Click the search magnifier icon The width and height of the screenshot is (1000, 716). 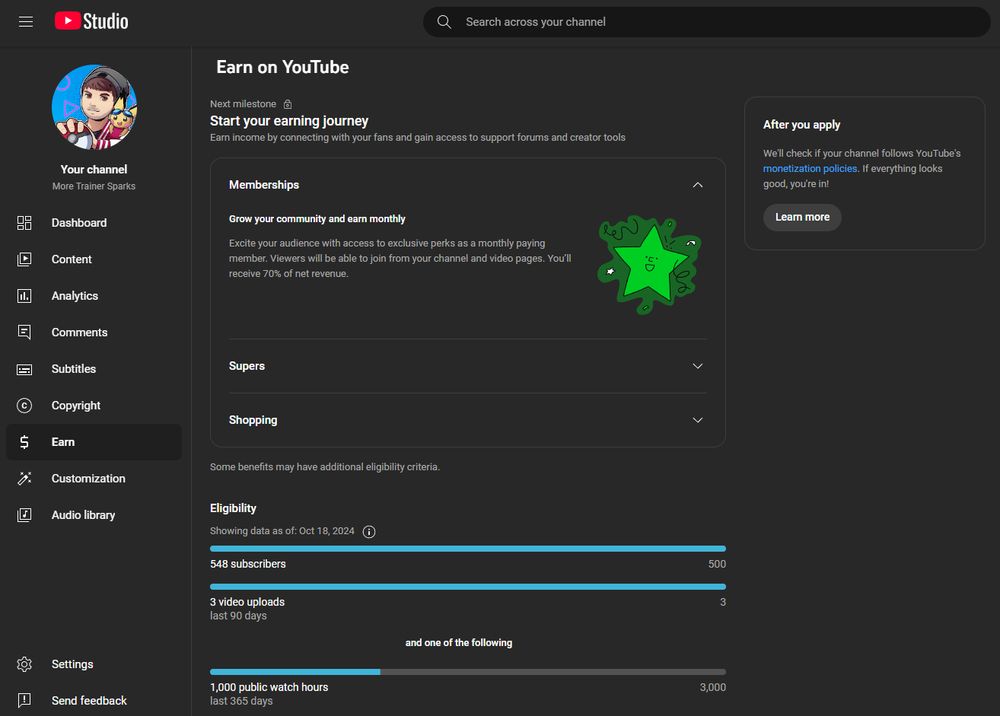point(444,22)
